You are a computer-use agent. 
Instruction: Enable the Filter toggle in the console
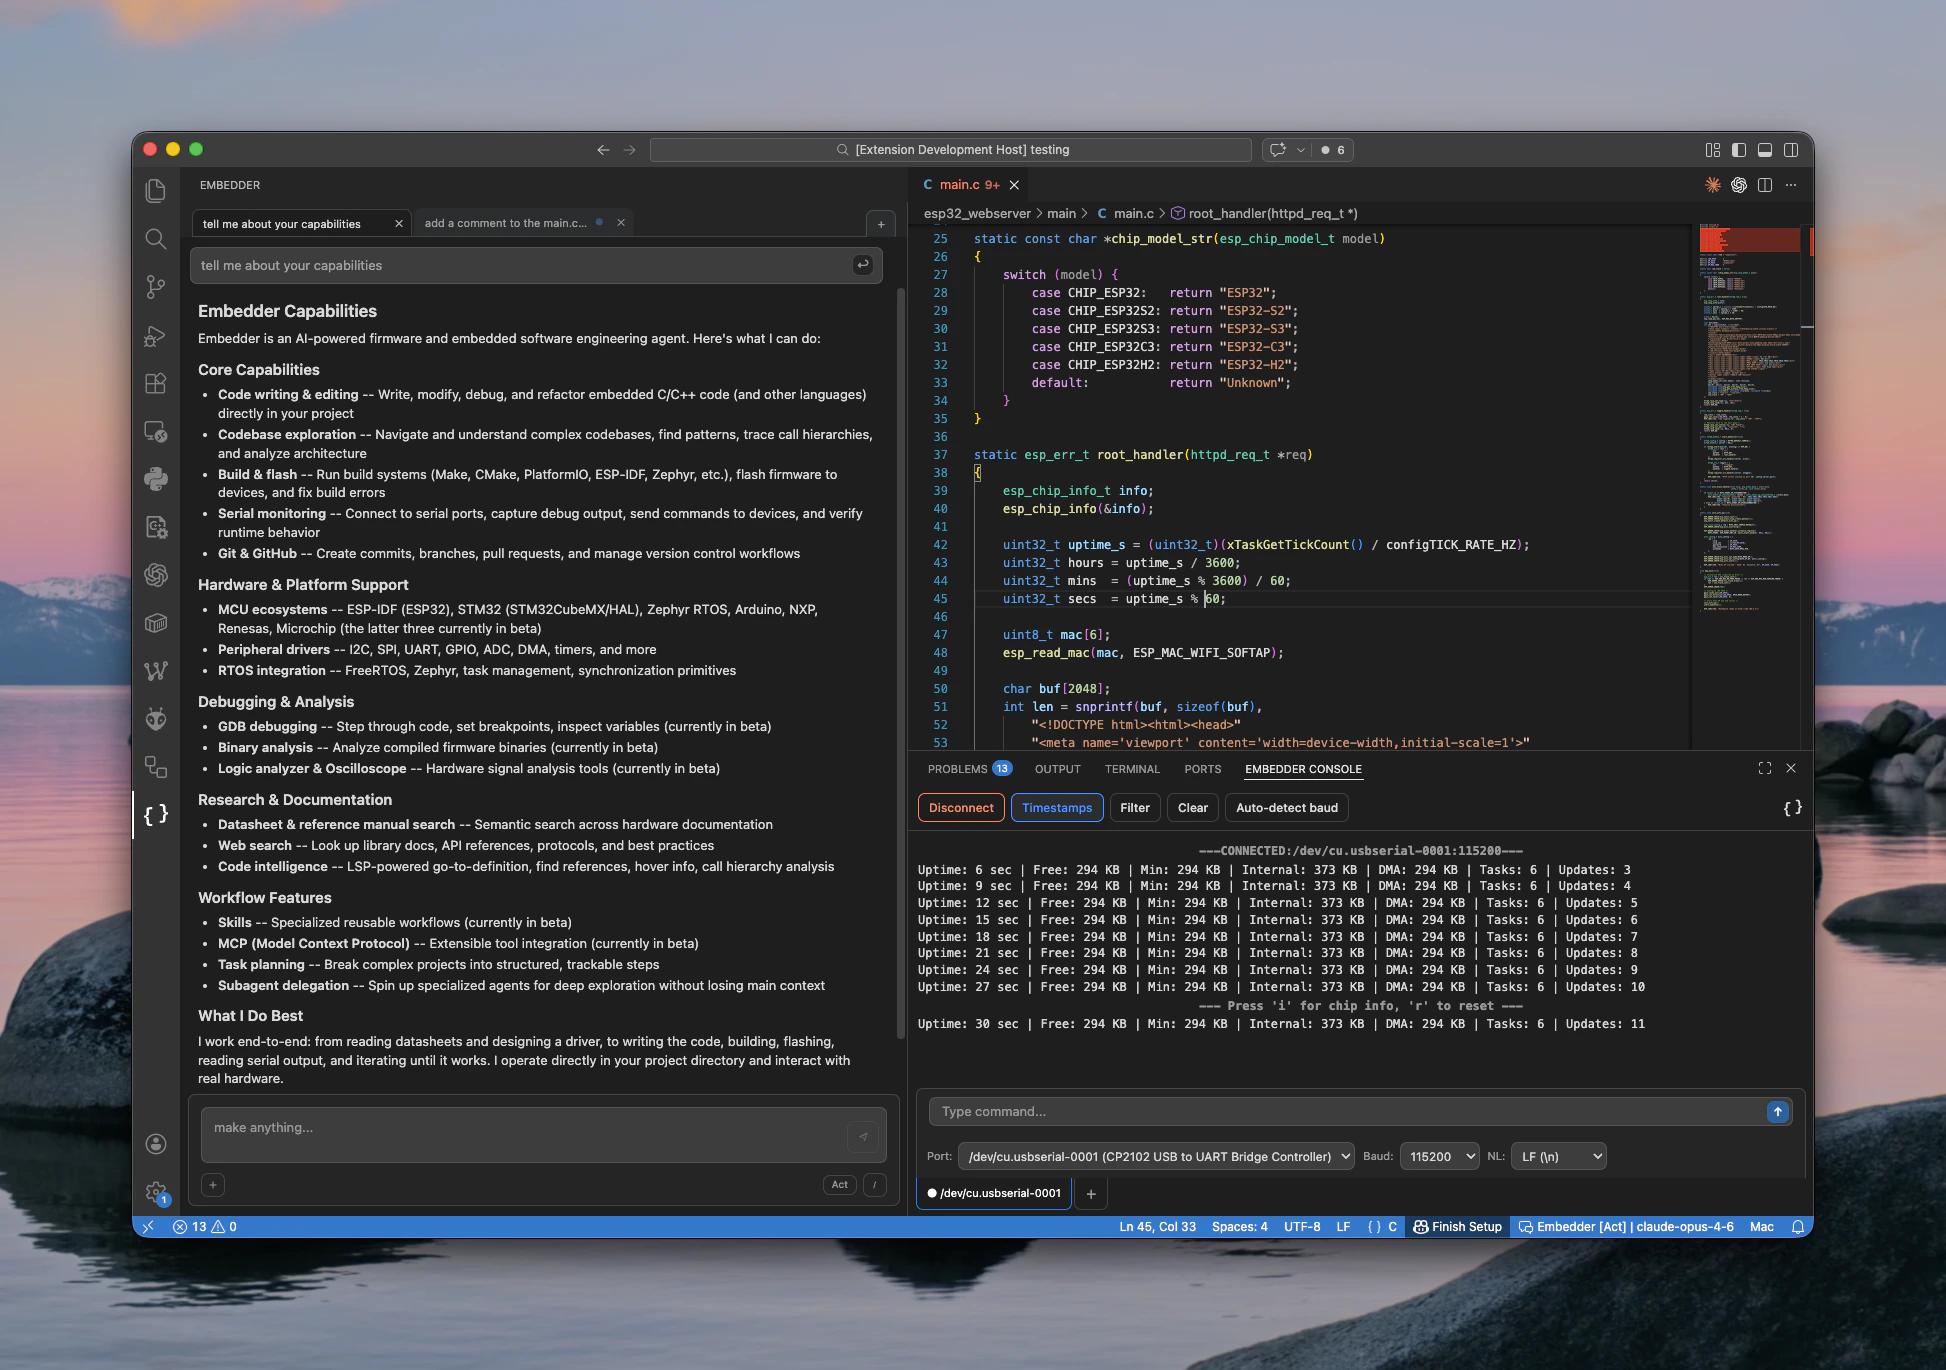point(1134,807)
